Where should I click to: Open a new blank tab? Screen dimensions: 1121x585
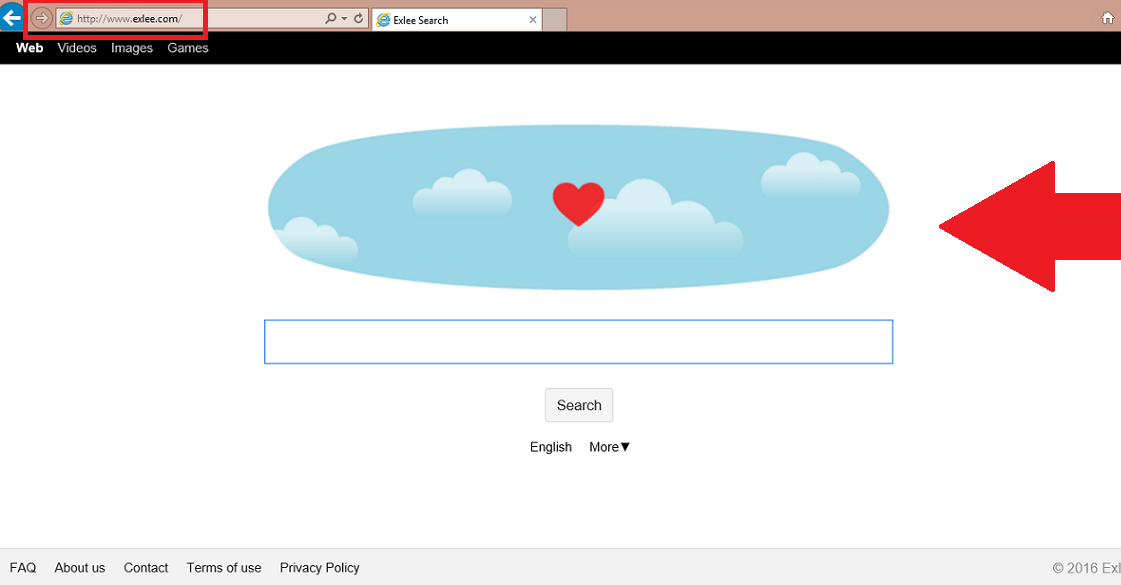[x=555, y=20]
